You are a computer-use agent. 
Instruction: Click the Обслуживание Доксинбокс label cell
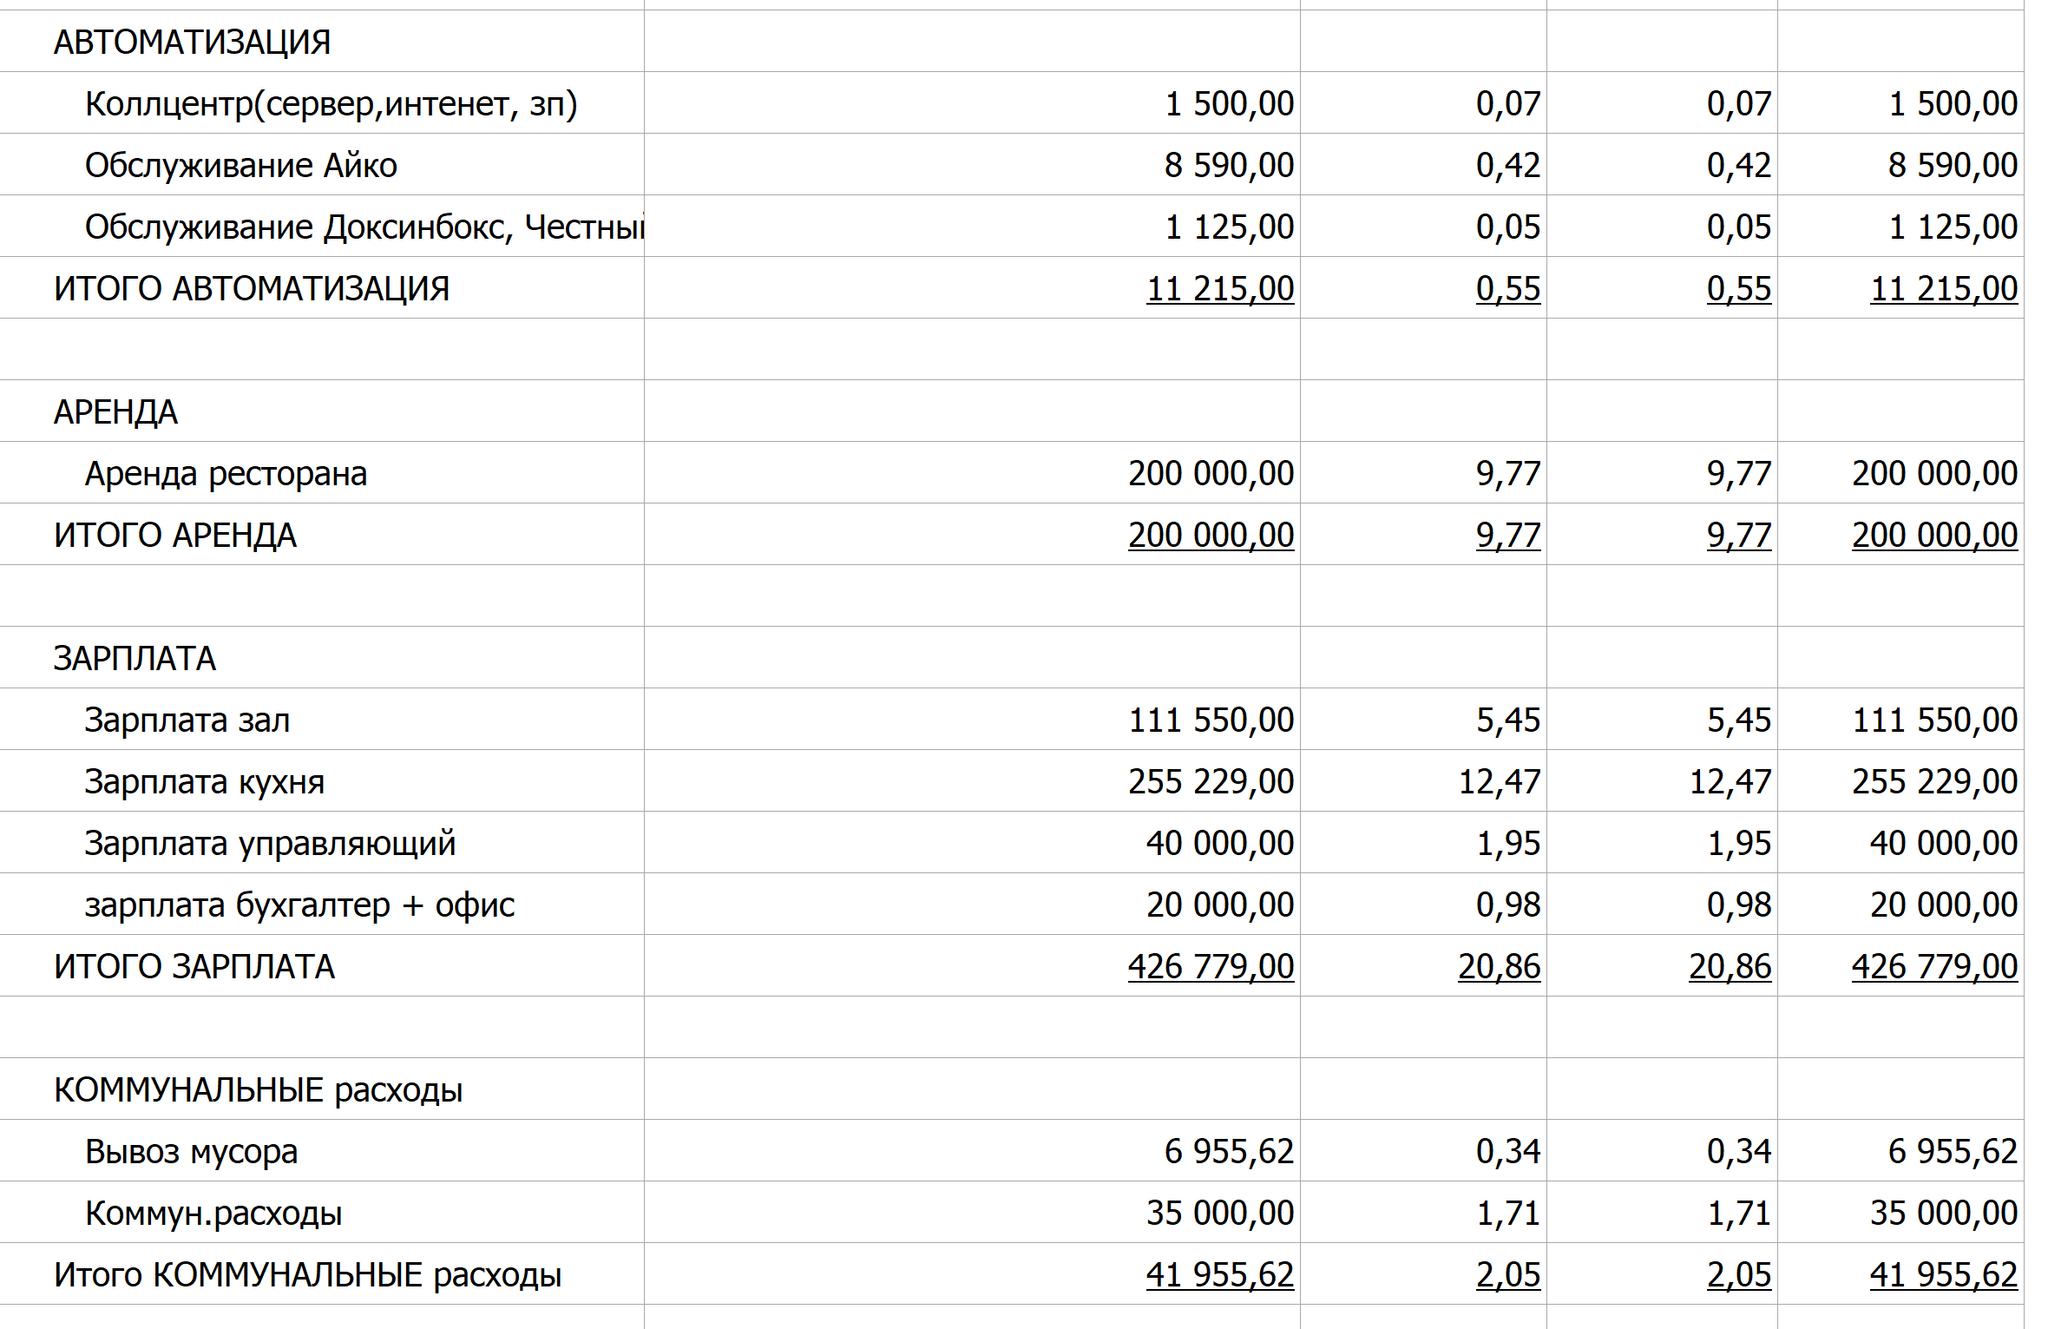pos(363,227)
